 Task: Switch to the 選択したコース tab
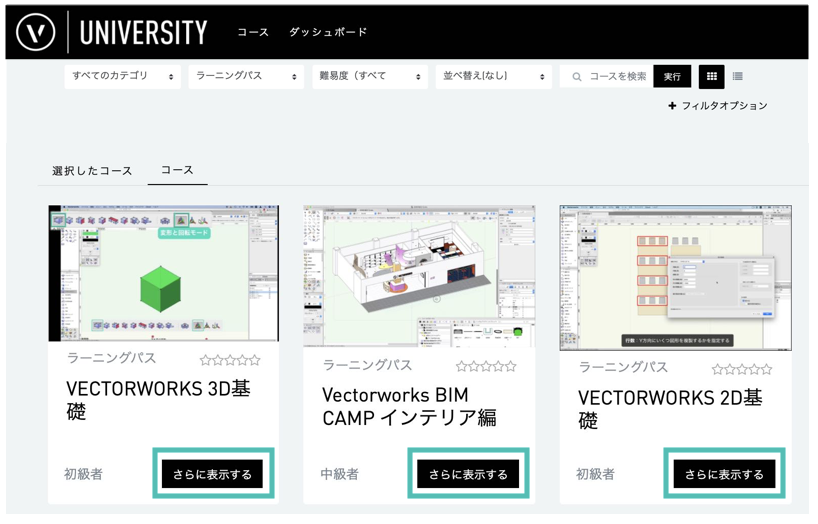pos(92,171)
